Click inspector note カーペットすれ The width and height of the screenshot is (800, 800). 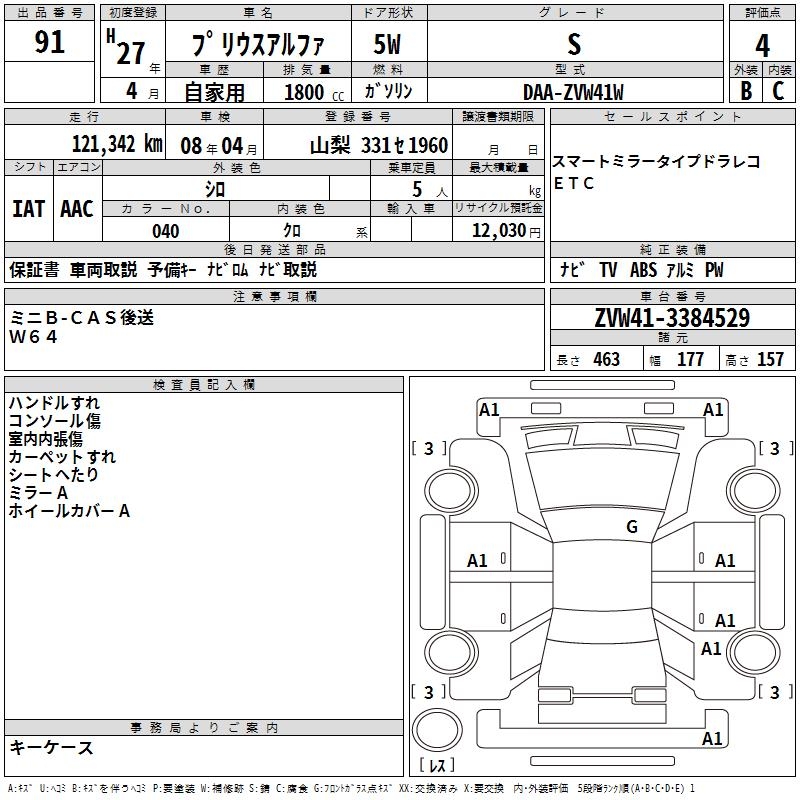(x=62, y=457)
